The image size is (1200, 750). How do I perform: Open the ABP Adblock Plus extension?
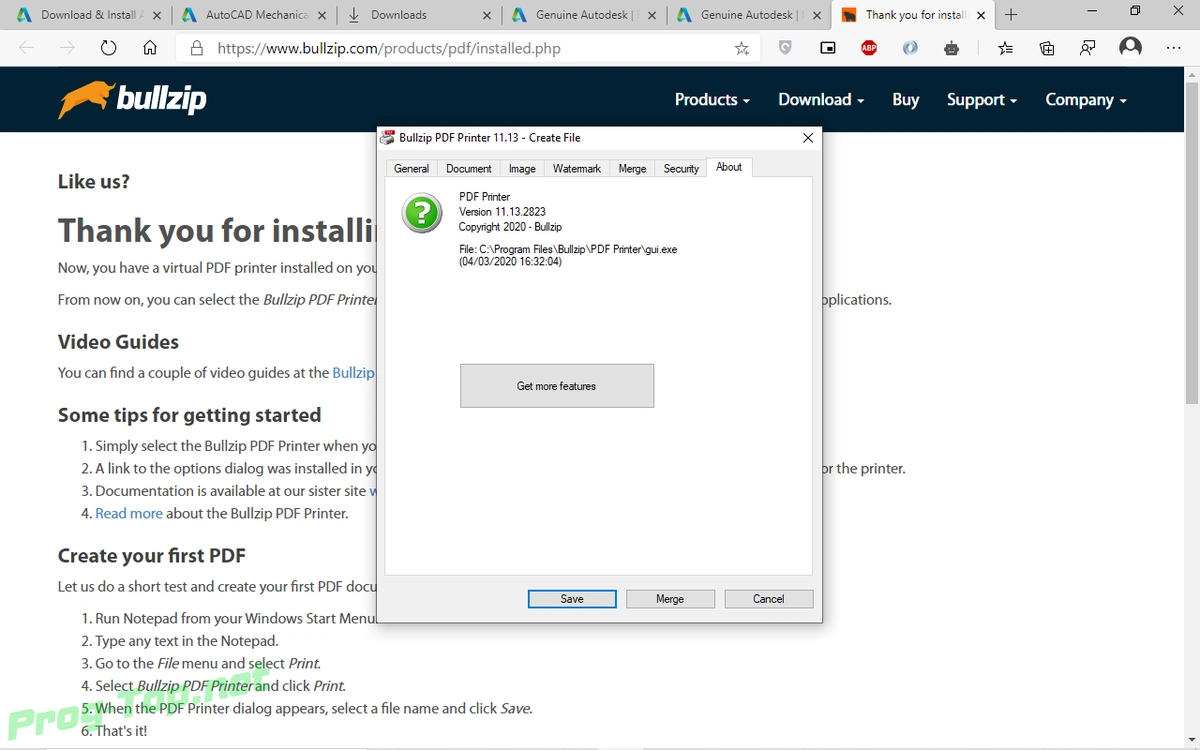(869, 47)
